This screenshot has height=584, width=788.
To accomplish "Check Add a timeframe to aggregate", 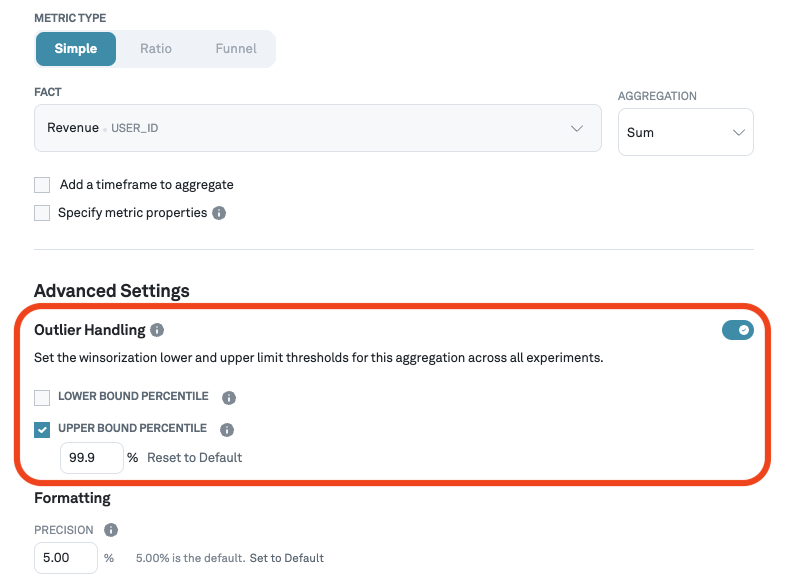I will coord(42,185).
